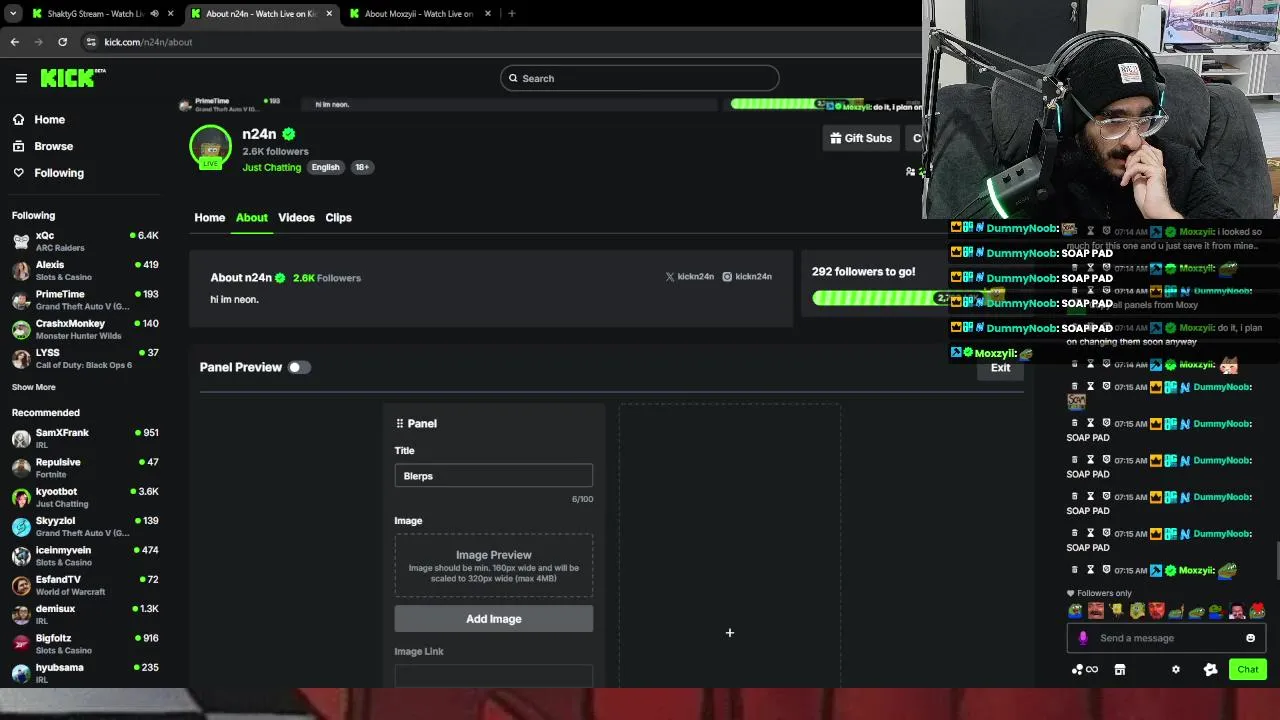
Task: Open Alexis channel in Following list
Action: pos(85,270)
